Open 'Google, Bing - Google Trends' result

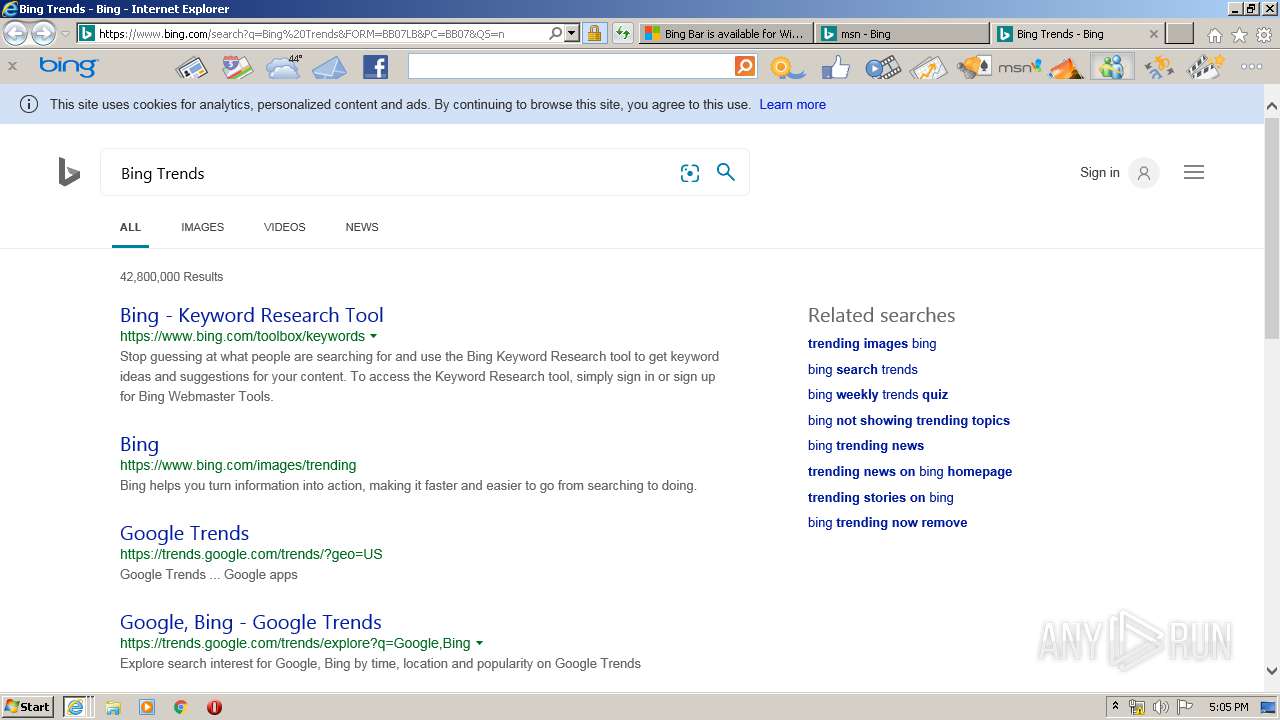tap(250, 622)
